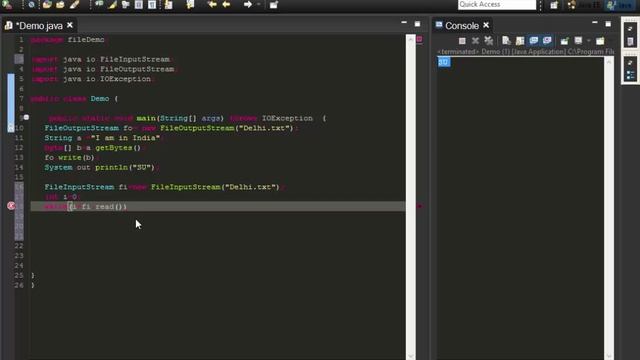Restore the lower minimized view stack
Image resolution: width=640 pixels, height=360 pixels.
pos(631,63)
